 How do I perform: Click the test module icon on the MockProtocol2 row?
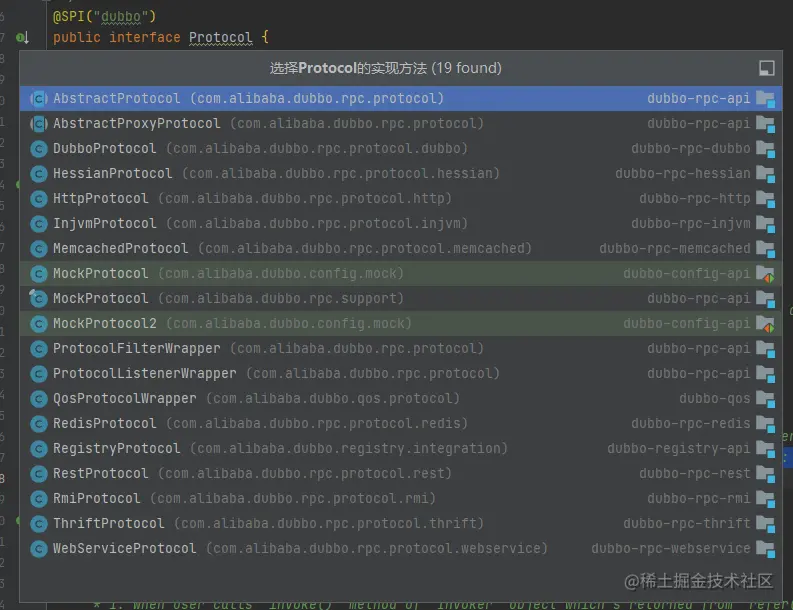pyautogui.click(x=766, y=324)
